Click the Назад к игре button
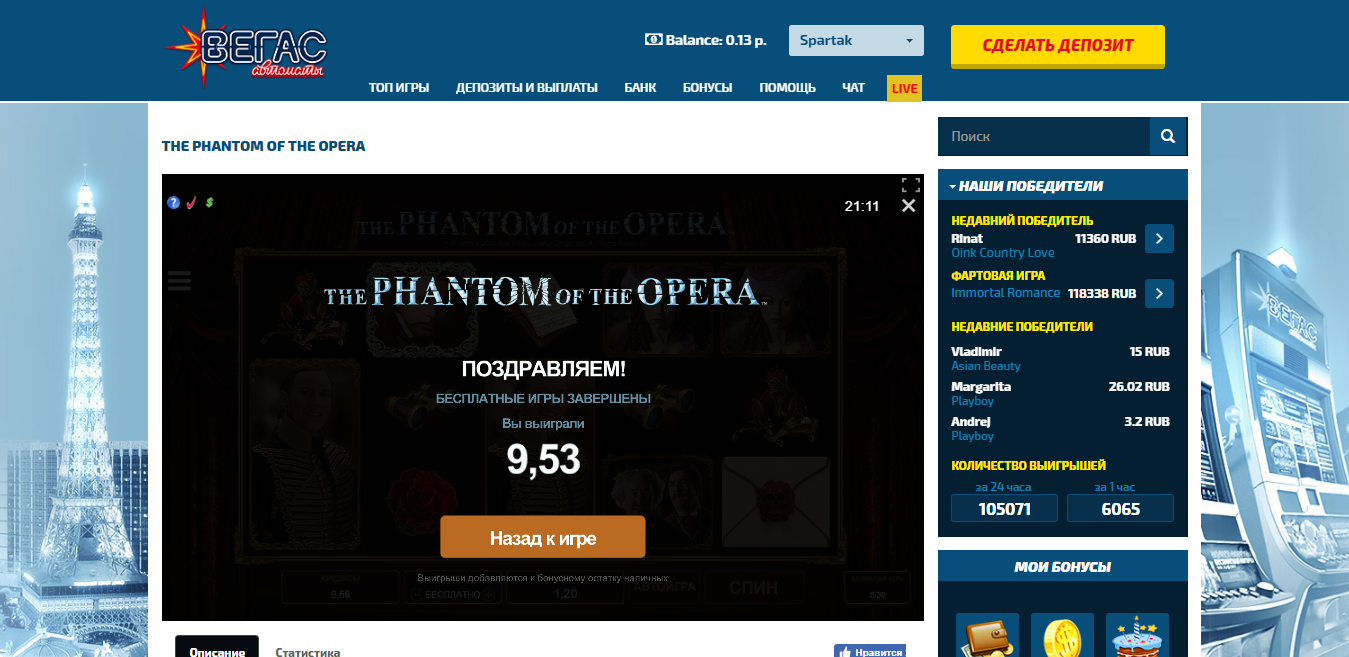 pos(543,537)
